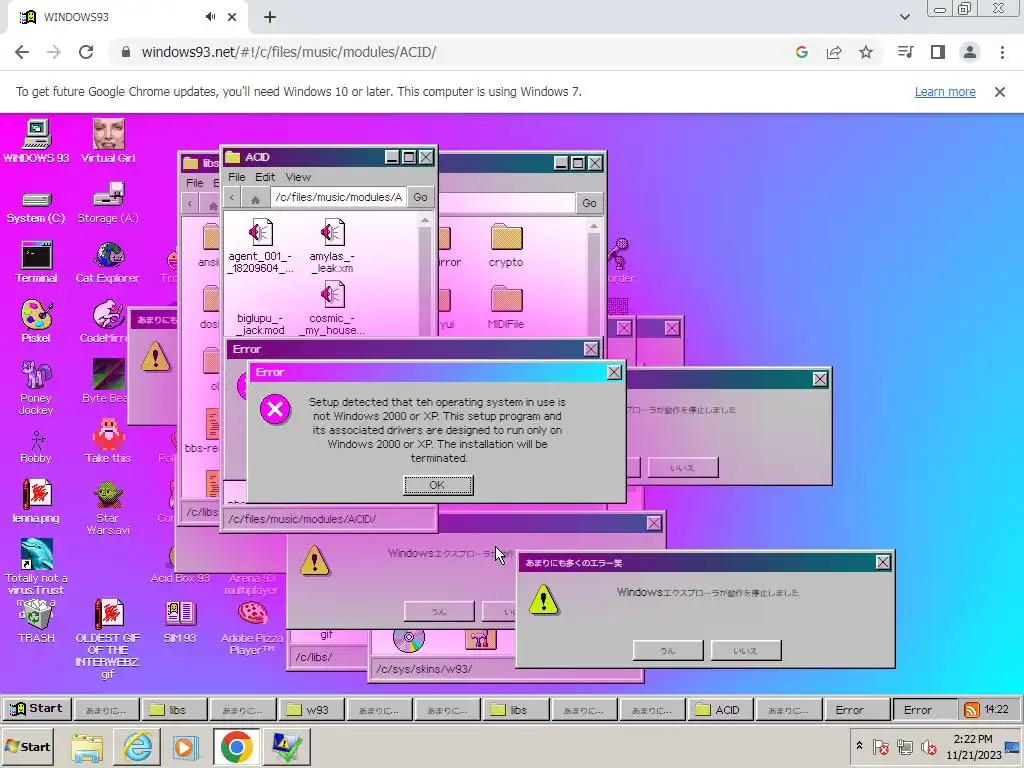Open the Robby desktop icon
This screenshot has width=1024, height=768.
coord(36,447)
